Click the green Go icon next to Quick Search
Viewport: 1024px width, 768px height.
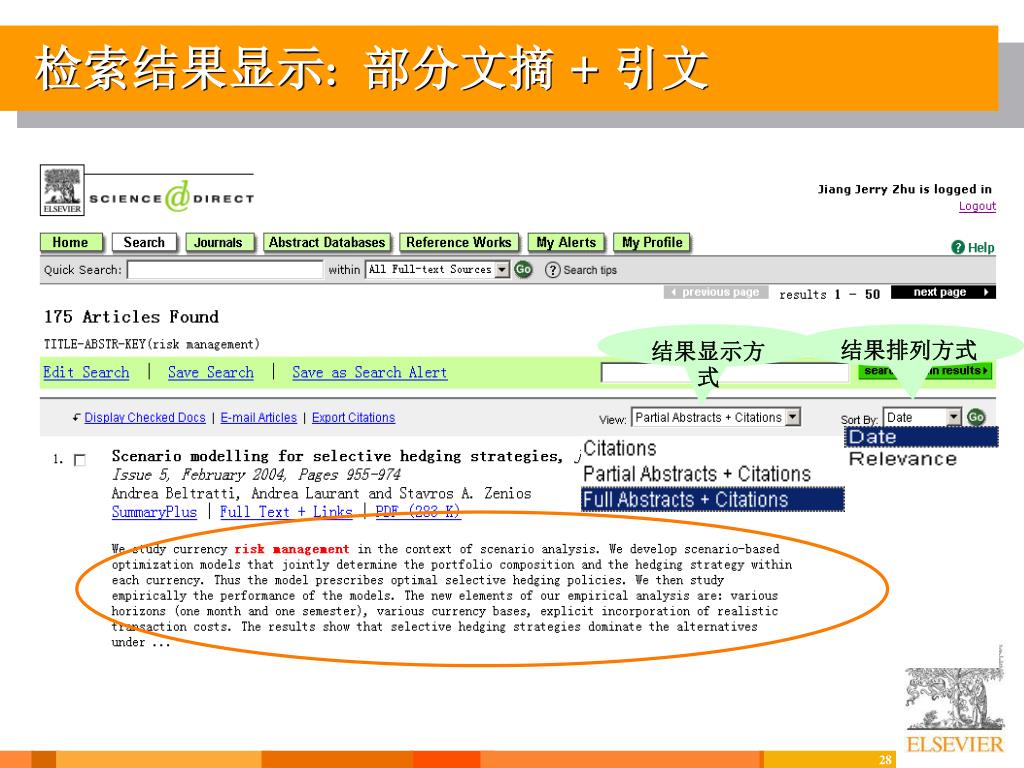(523, 269)
